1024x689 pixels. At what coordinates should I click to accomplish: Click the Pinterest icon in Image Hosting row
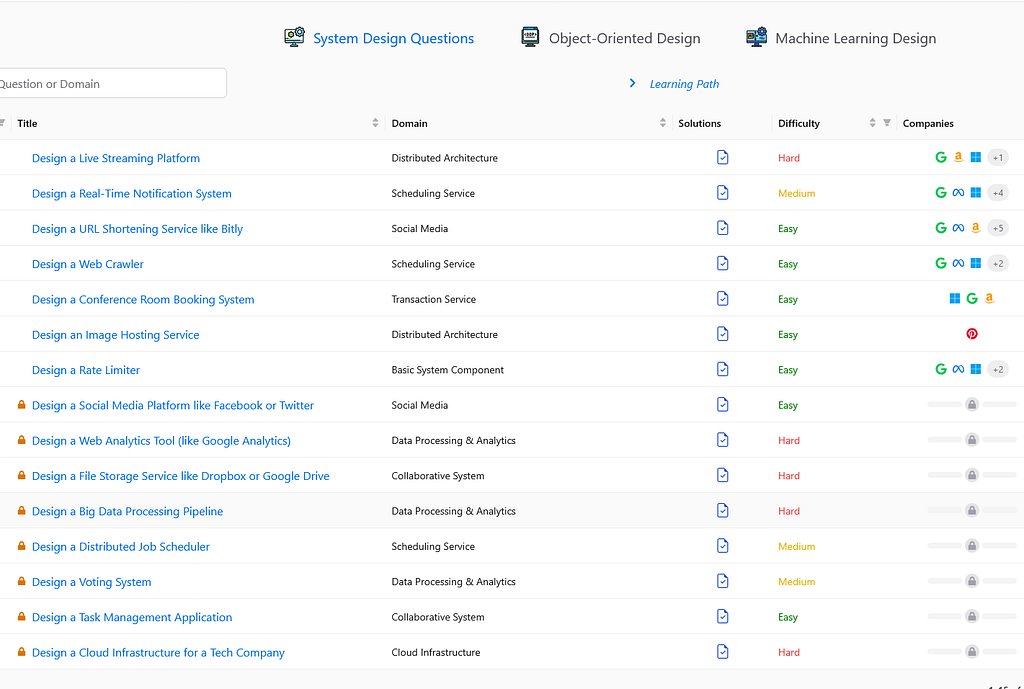pos(972,335)
